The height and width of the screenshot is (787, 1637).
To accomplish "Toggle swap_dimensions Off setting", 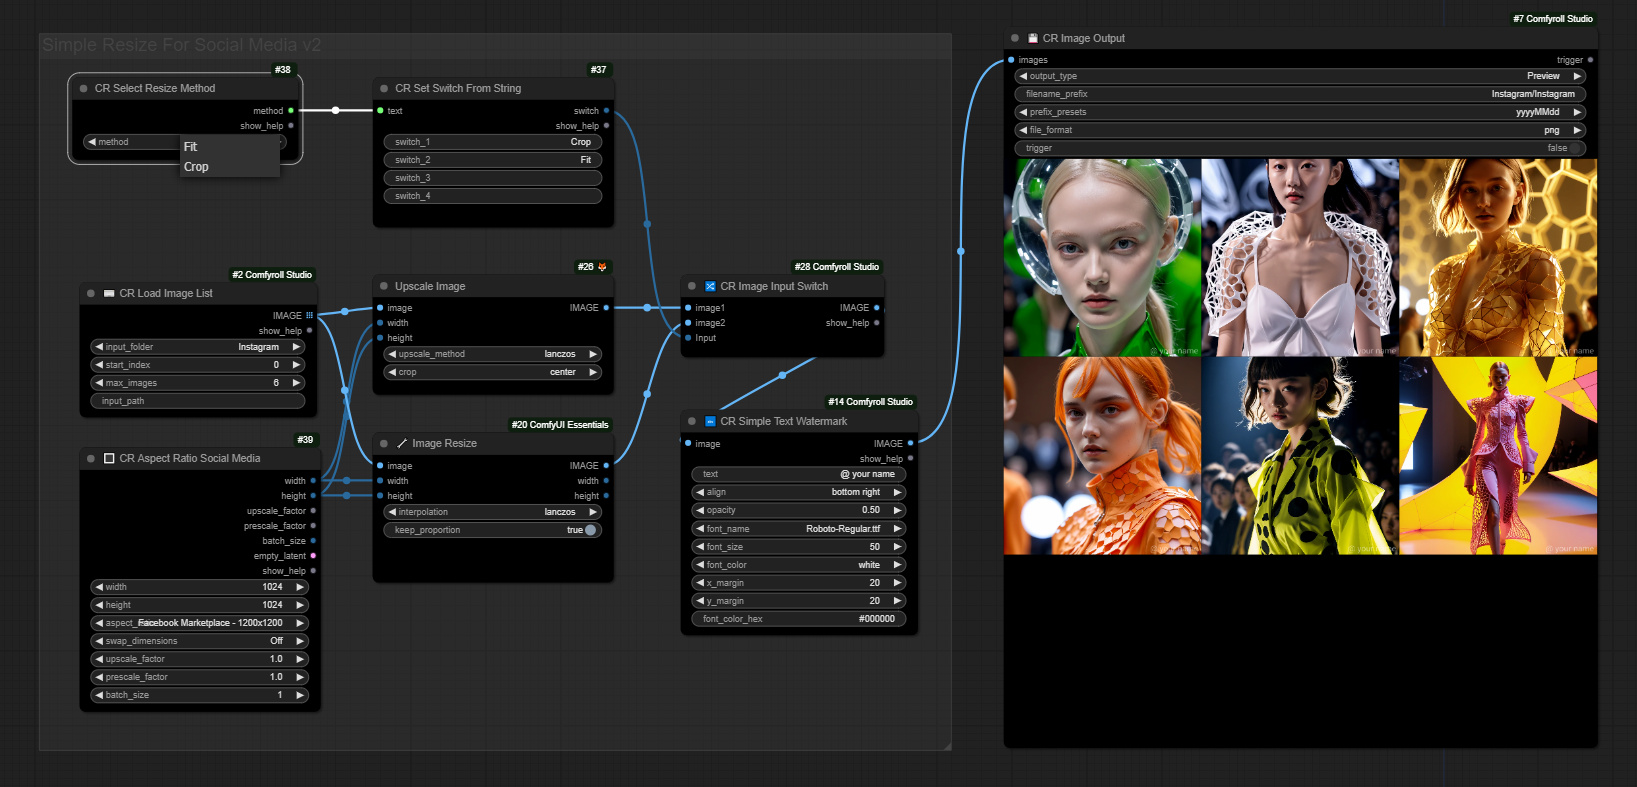I will click(199, 641).
